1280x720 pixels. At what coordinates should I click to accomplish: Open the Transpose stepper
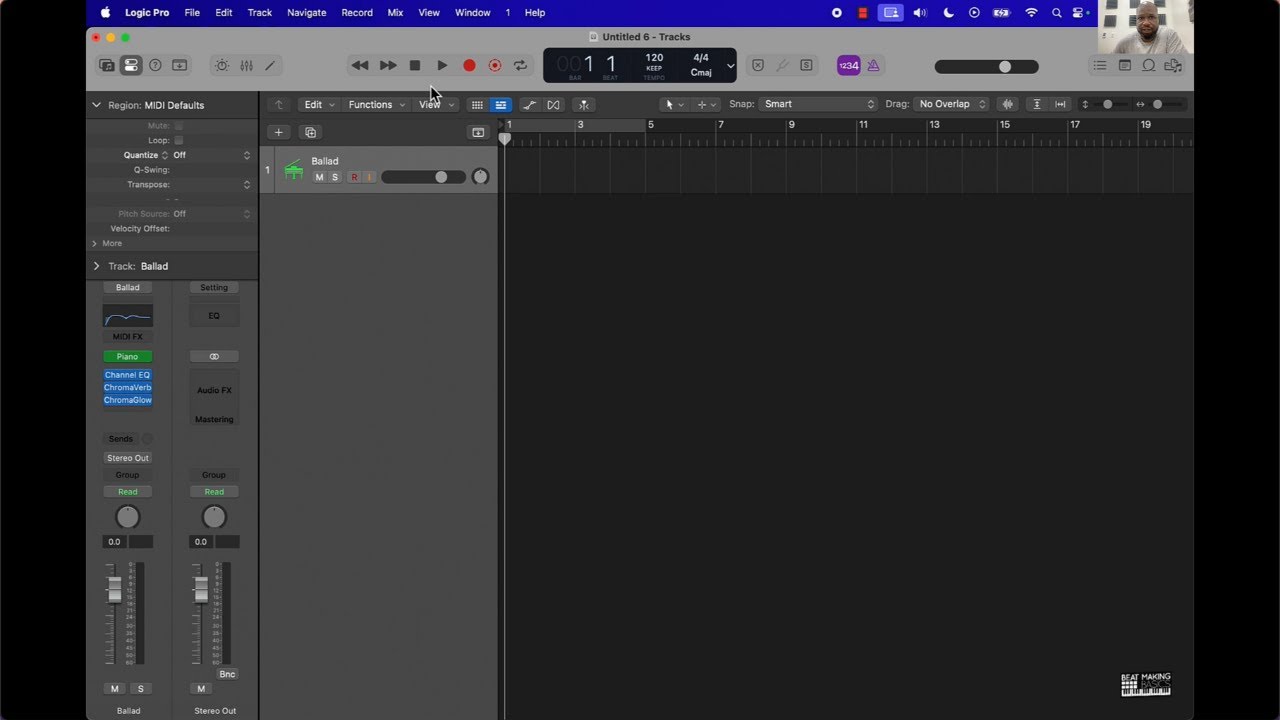pos(247,185)
